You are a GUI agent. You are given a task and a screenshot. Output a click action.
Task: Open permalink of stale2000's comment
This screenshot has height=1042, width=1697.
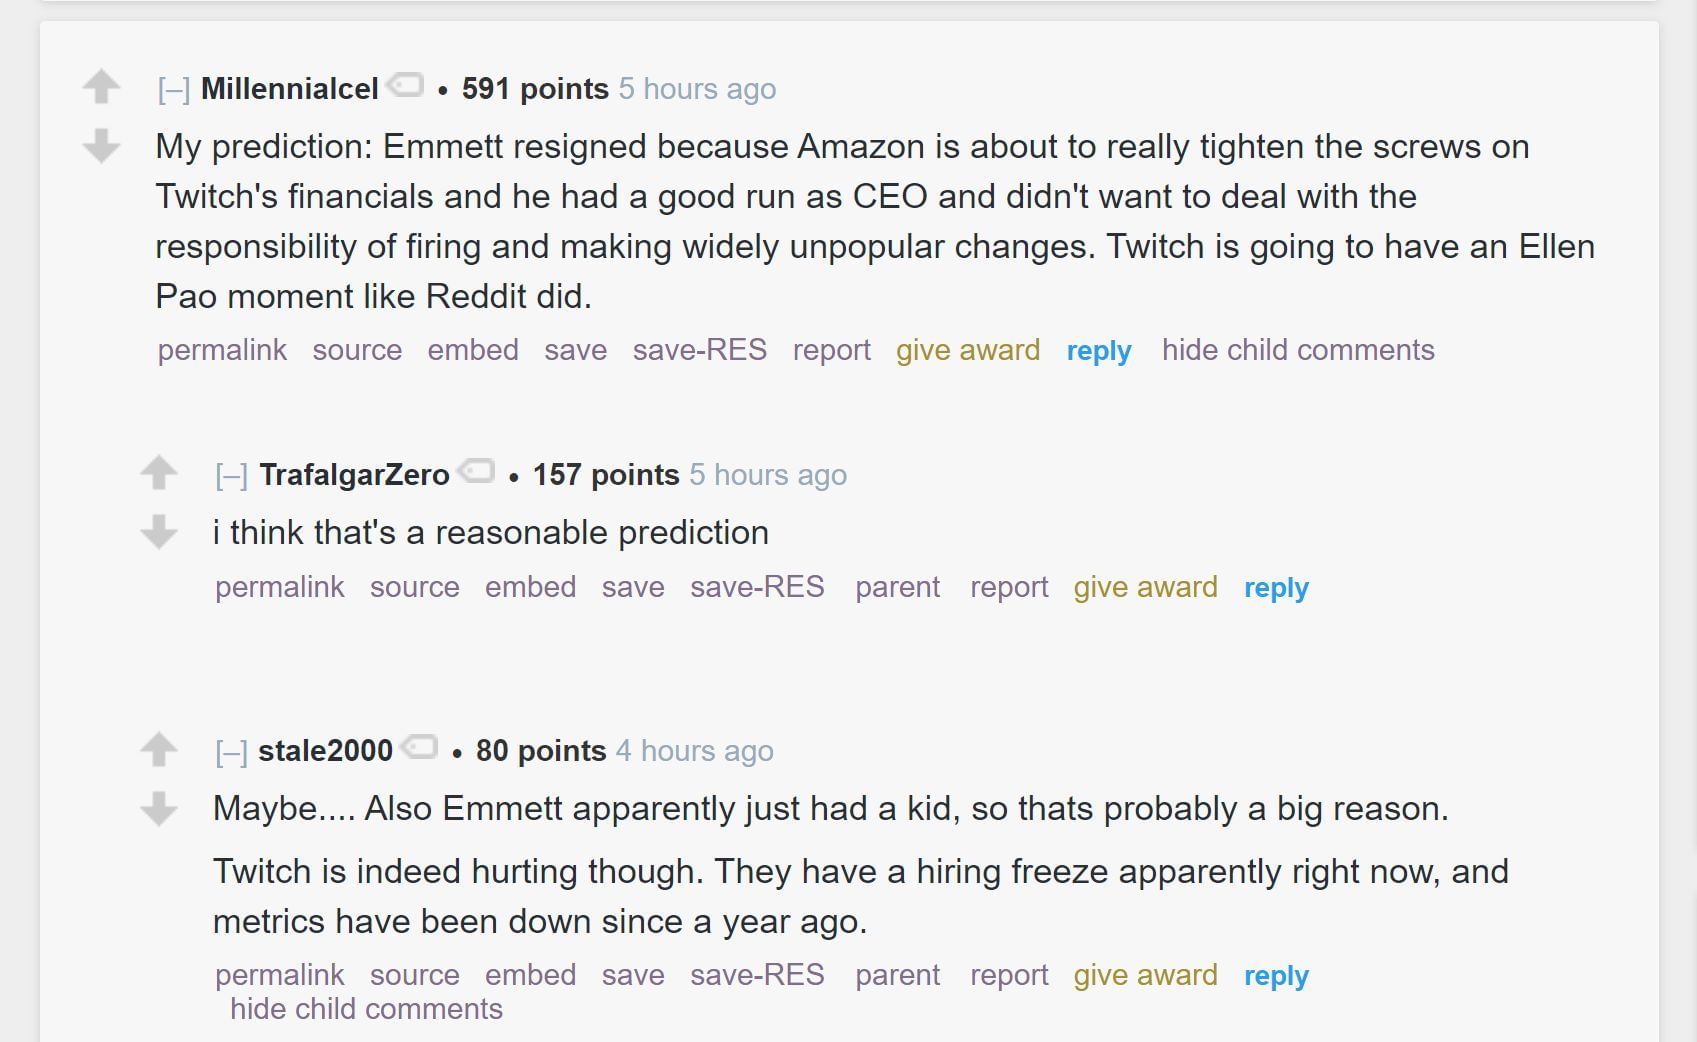tap(279, 975)
